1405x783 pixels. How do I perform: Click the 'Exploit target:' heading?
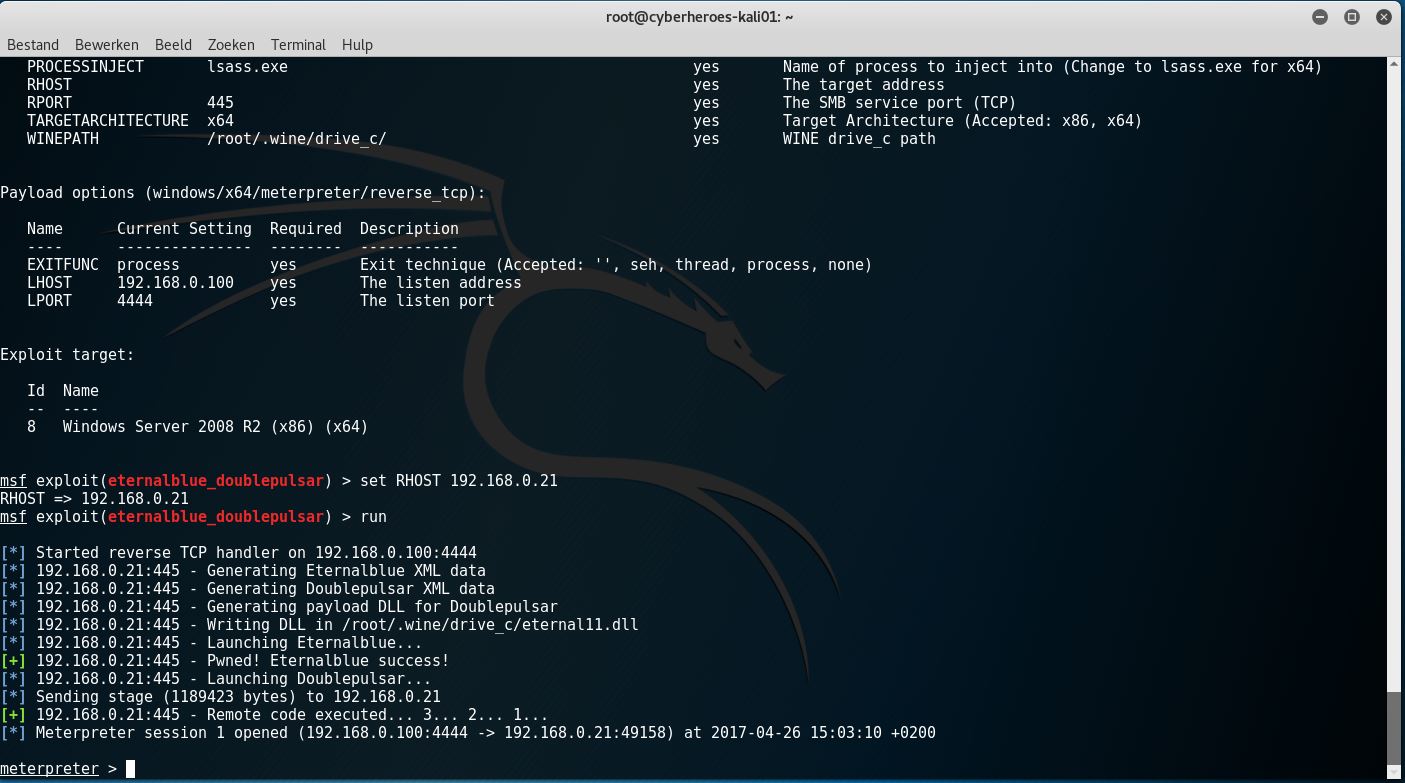(67, 355)
